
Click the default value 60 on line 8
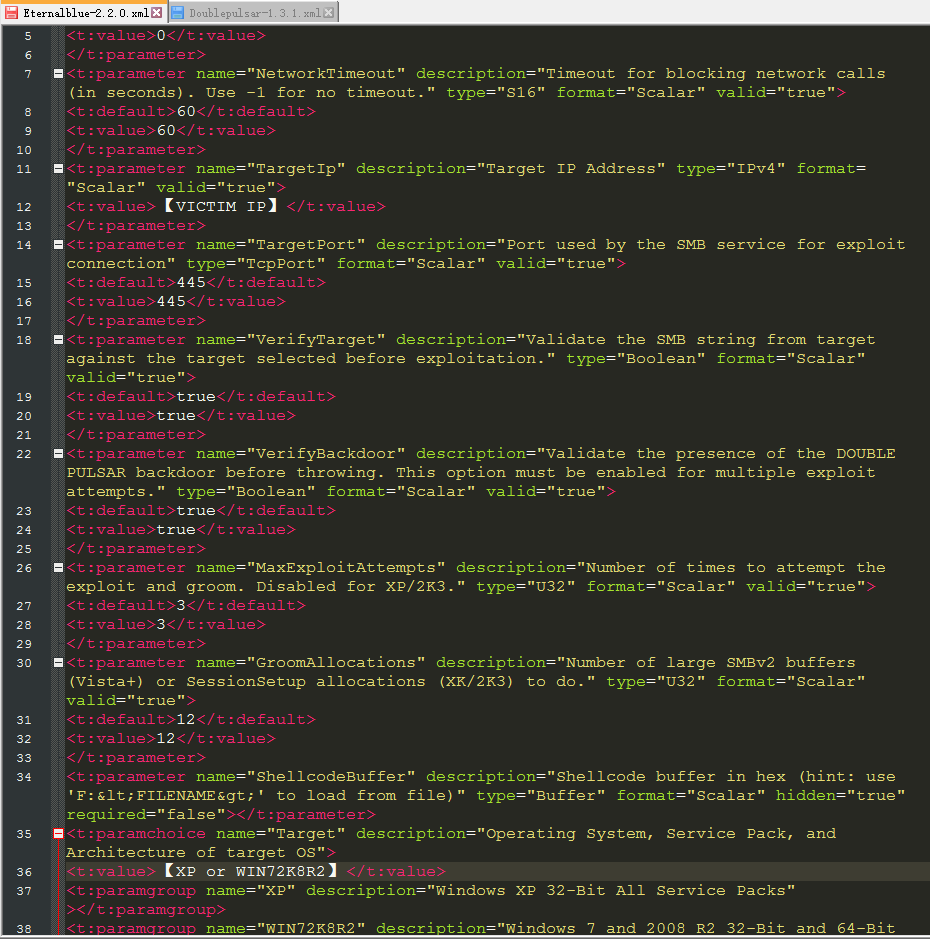(186, 111)
